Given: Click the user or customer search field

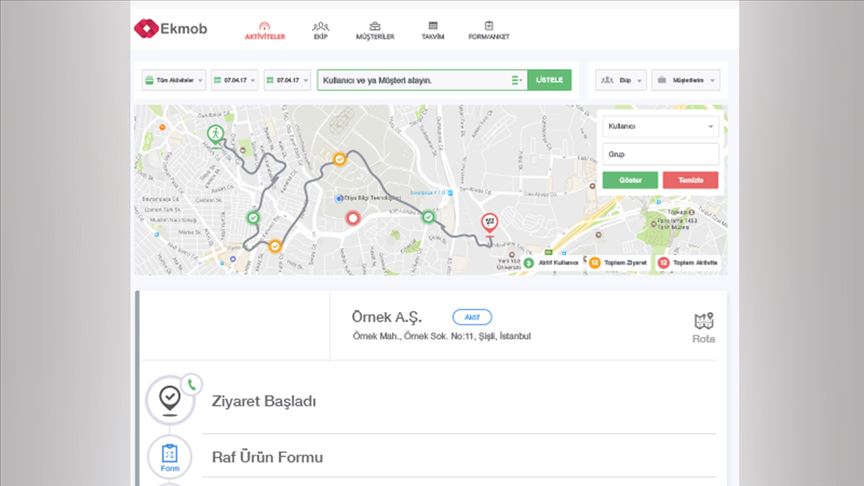Looking at the screenshot, I should pyautogui.click(x=412, y=80).
